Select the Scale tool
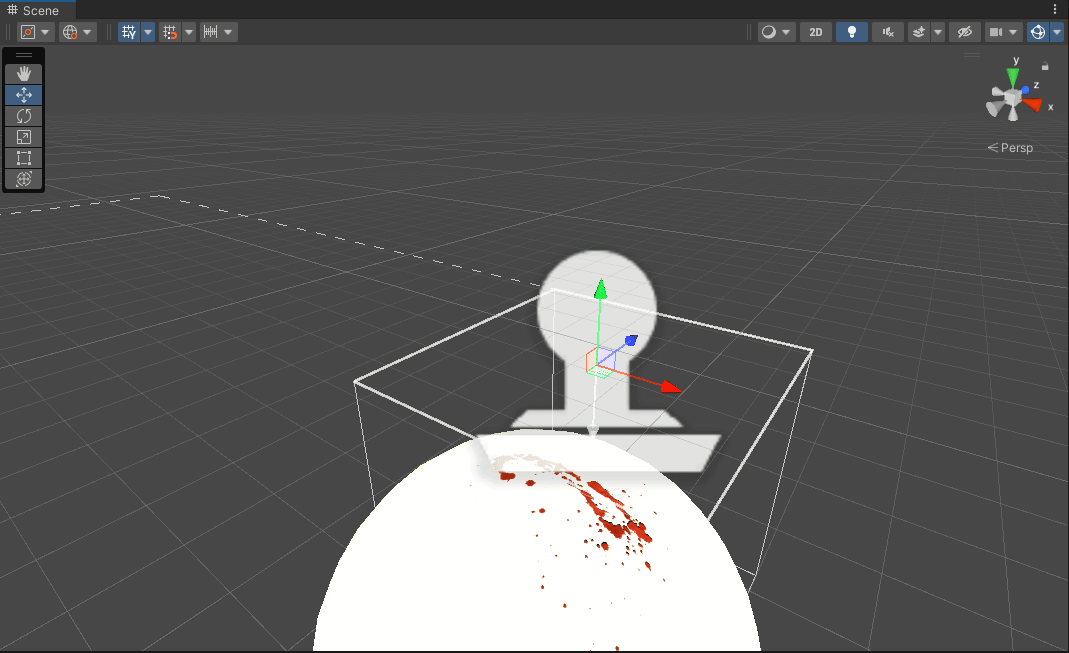 coord(23,137)
